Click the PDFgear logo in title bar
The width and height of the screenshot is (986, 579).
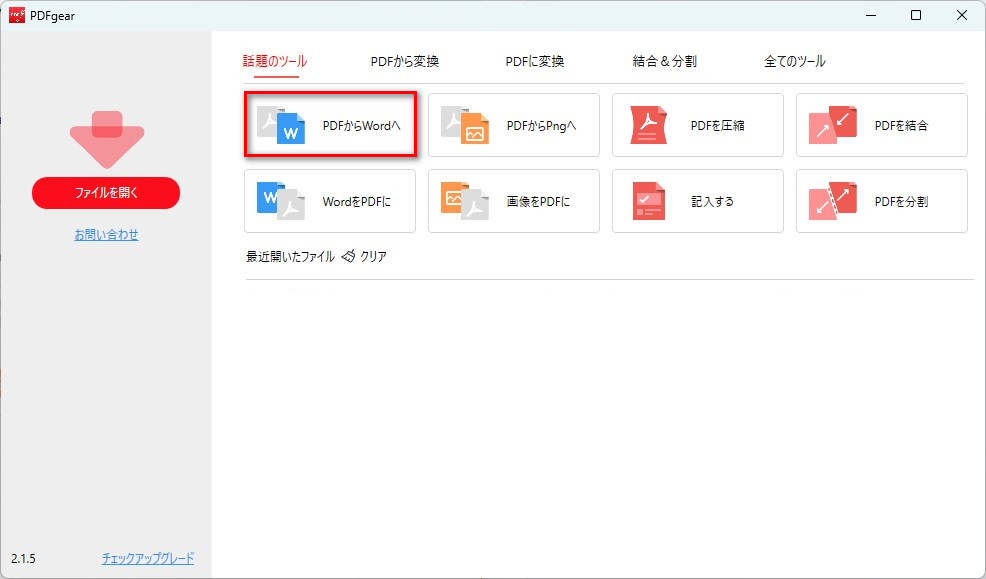point(17,15)
